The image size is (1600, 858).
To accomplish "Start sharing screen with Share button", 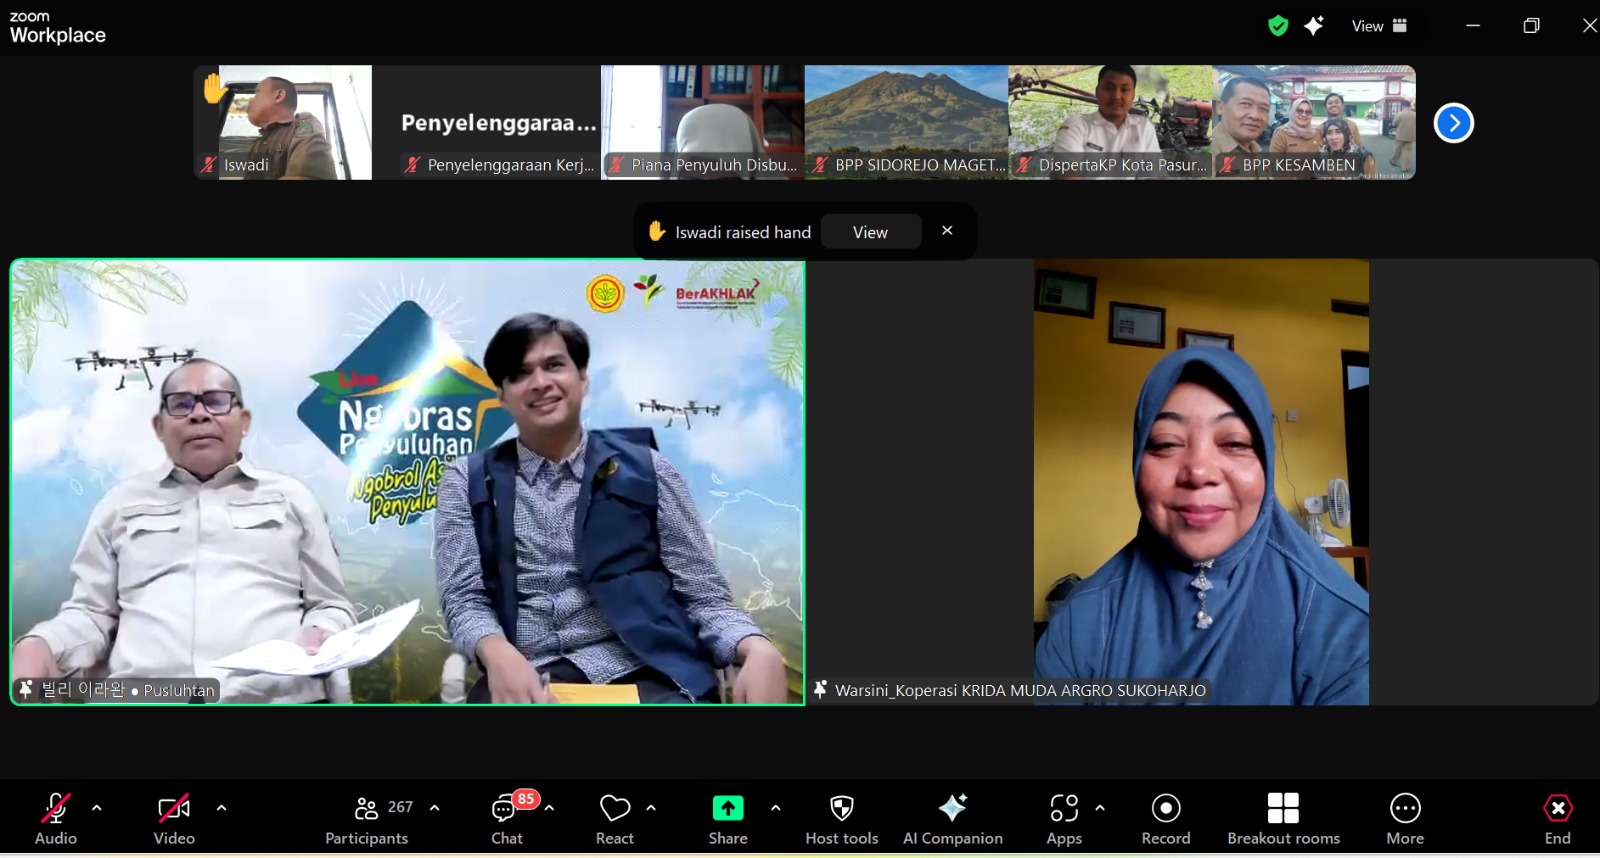I will (x=727, y=819).
